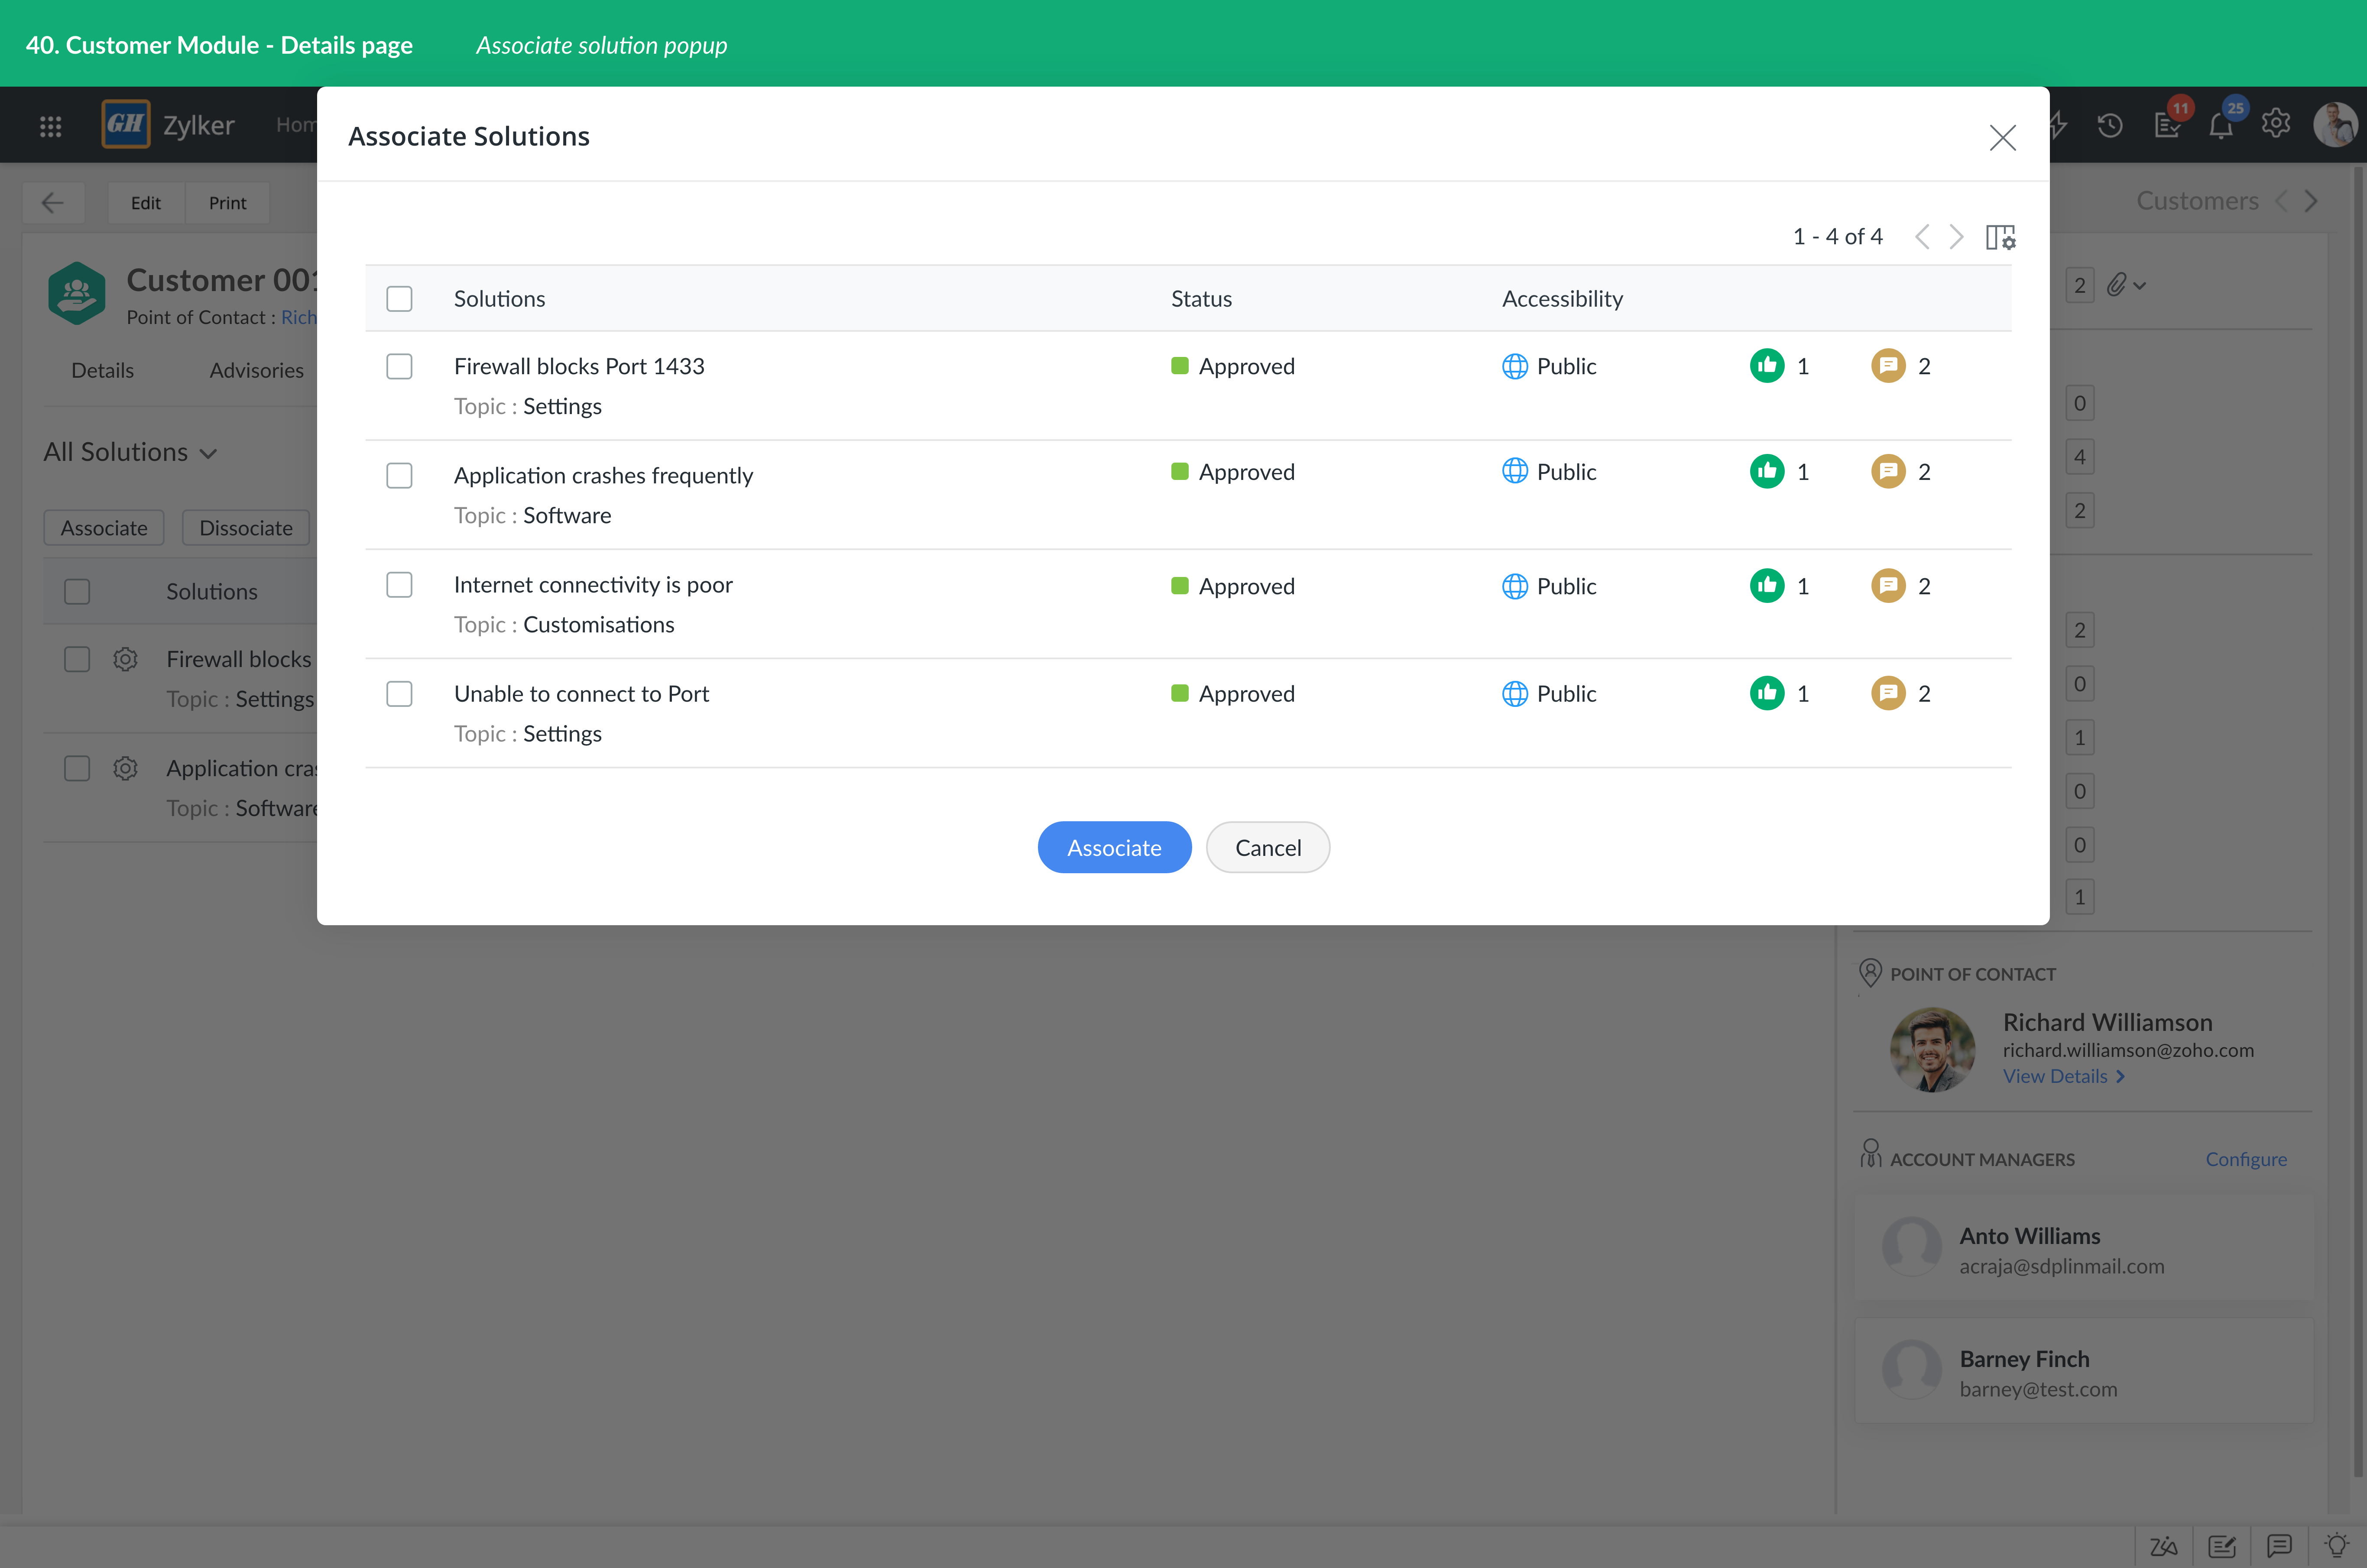The width and height of the screenshot is (2367, 1568).
Task: Check background Application crashes row checkbox
Action: coord(77,768)
